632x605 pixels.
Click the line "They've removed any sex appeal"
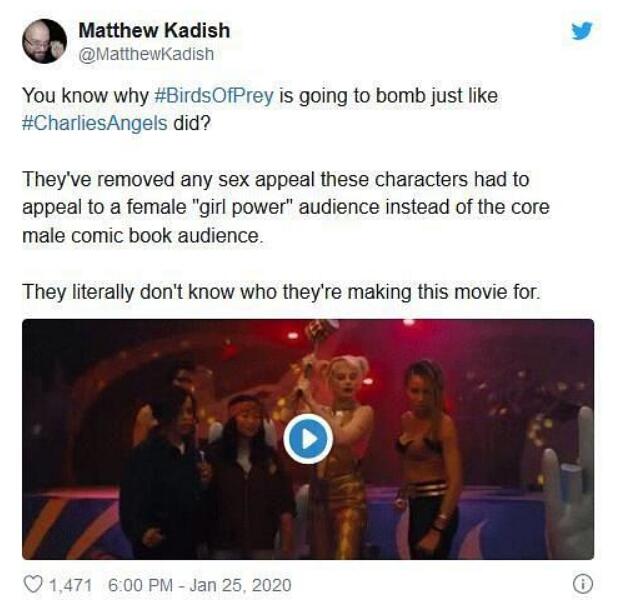[x=276, y=179]
